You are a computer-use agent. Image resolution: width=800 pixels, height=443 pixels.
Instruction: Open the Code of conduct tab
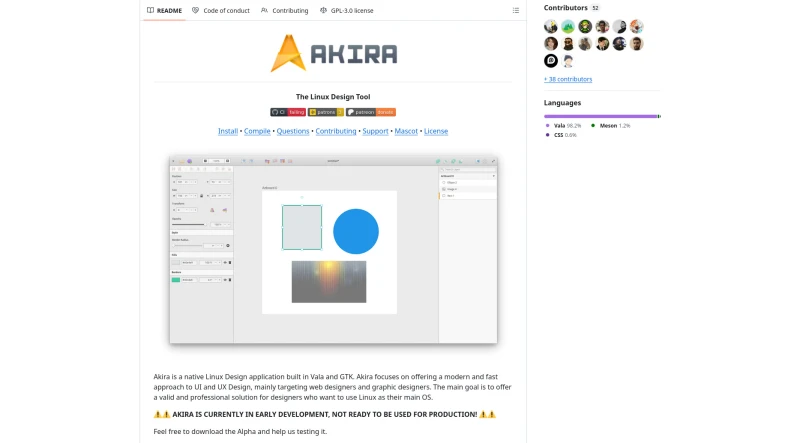pos(220,10)
